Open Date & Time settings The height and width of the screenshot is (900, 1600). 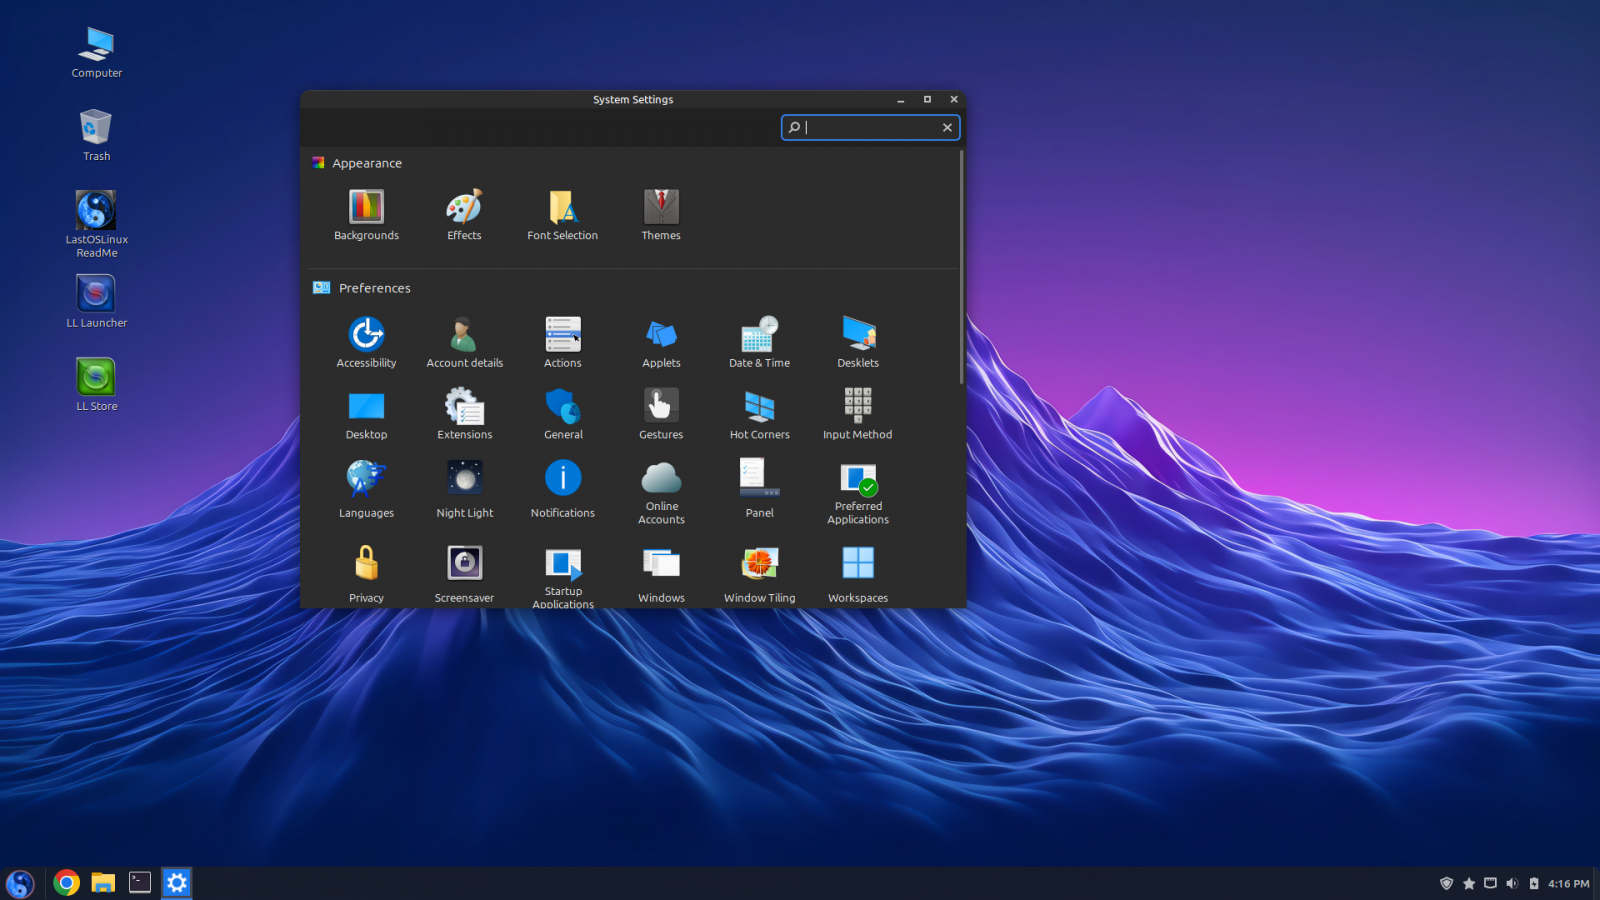pyautogui.click(x=759, y=340)
